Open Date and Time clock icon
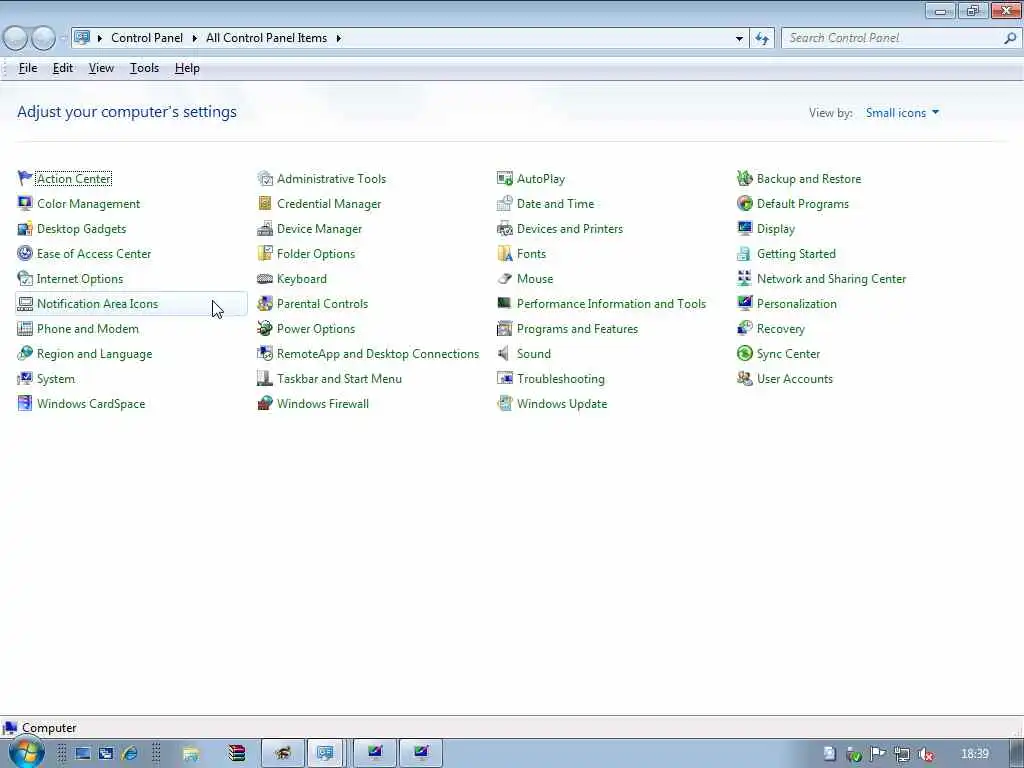The width and height of the screenshot is (1024, 768). pyautogui.click(x=505, y=203)
